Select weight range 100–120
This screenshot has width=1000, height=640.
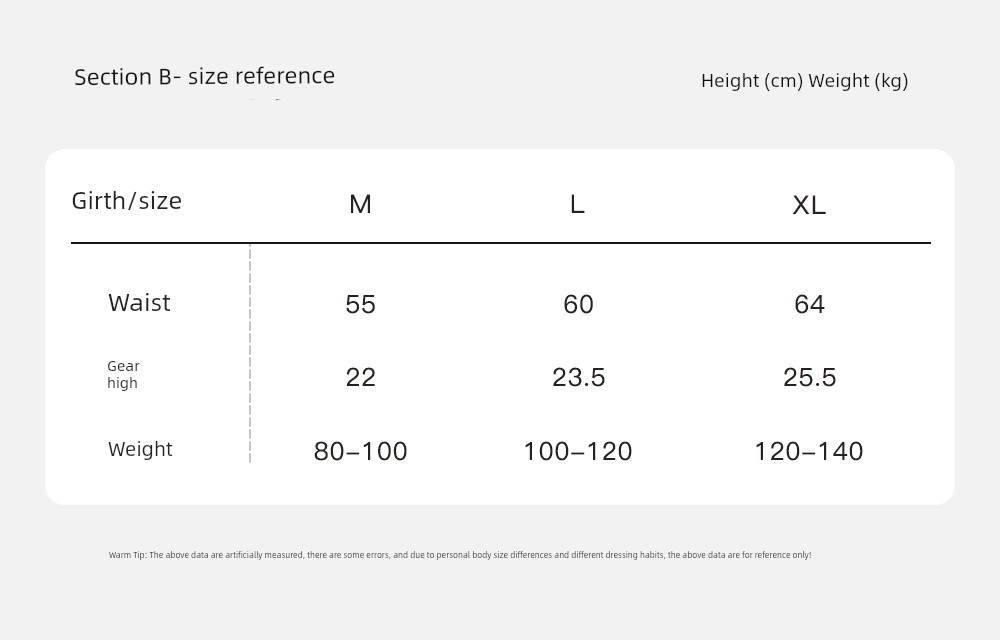coord(578,451)
